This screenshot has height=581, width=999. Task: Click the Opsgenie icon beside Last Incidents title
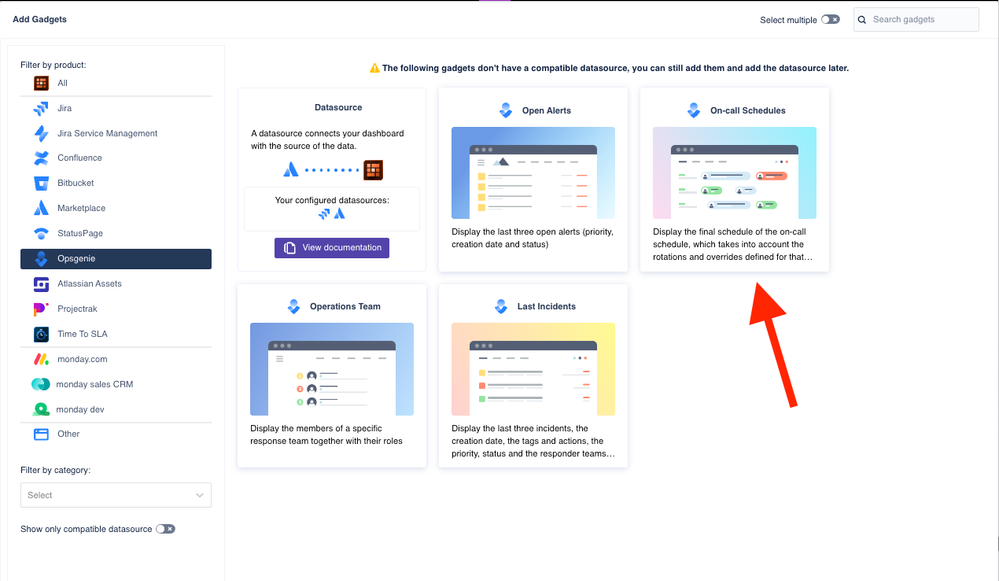(501, 306)
